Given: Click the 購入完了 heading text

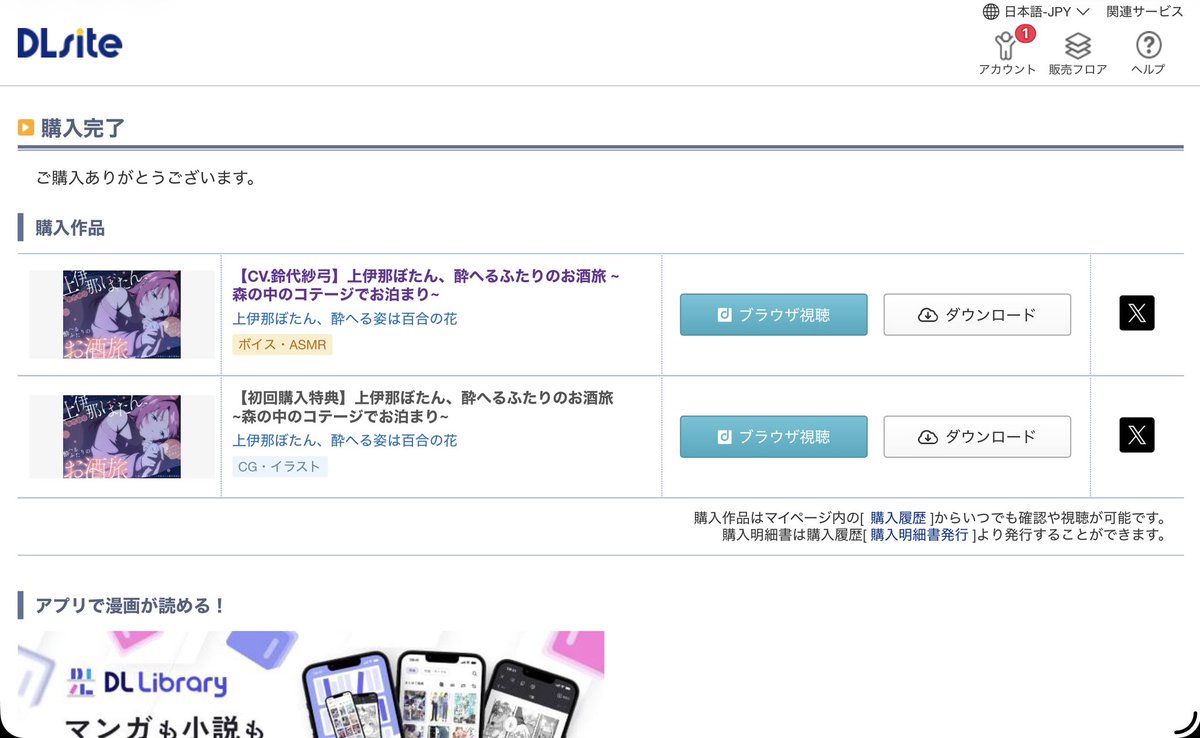Looking at the screenshot, I should tap(83, 128).
